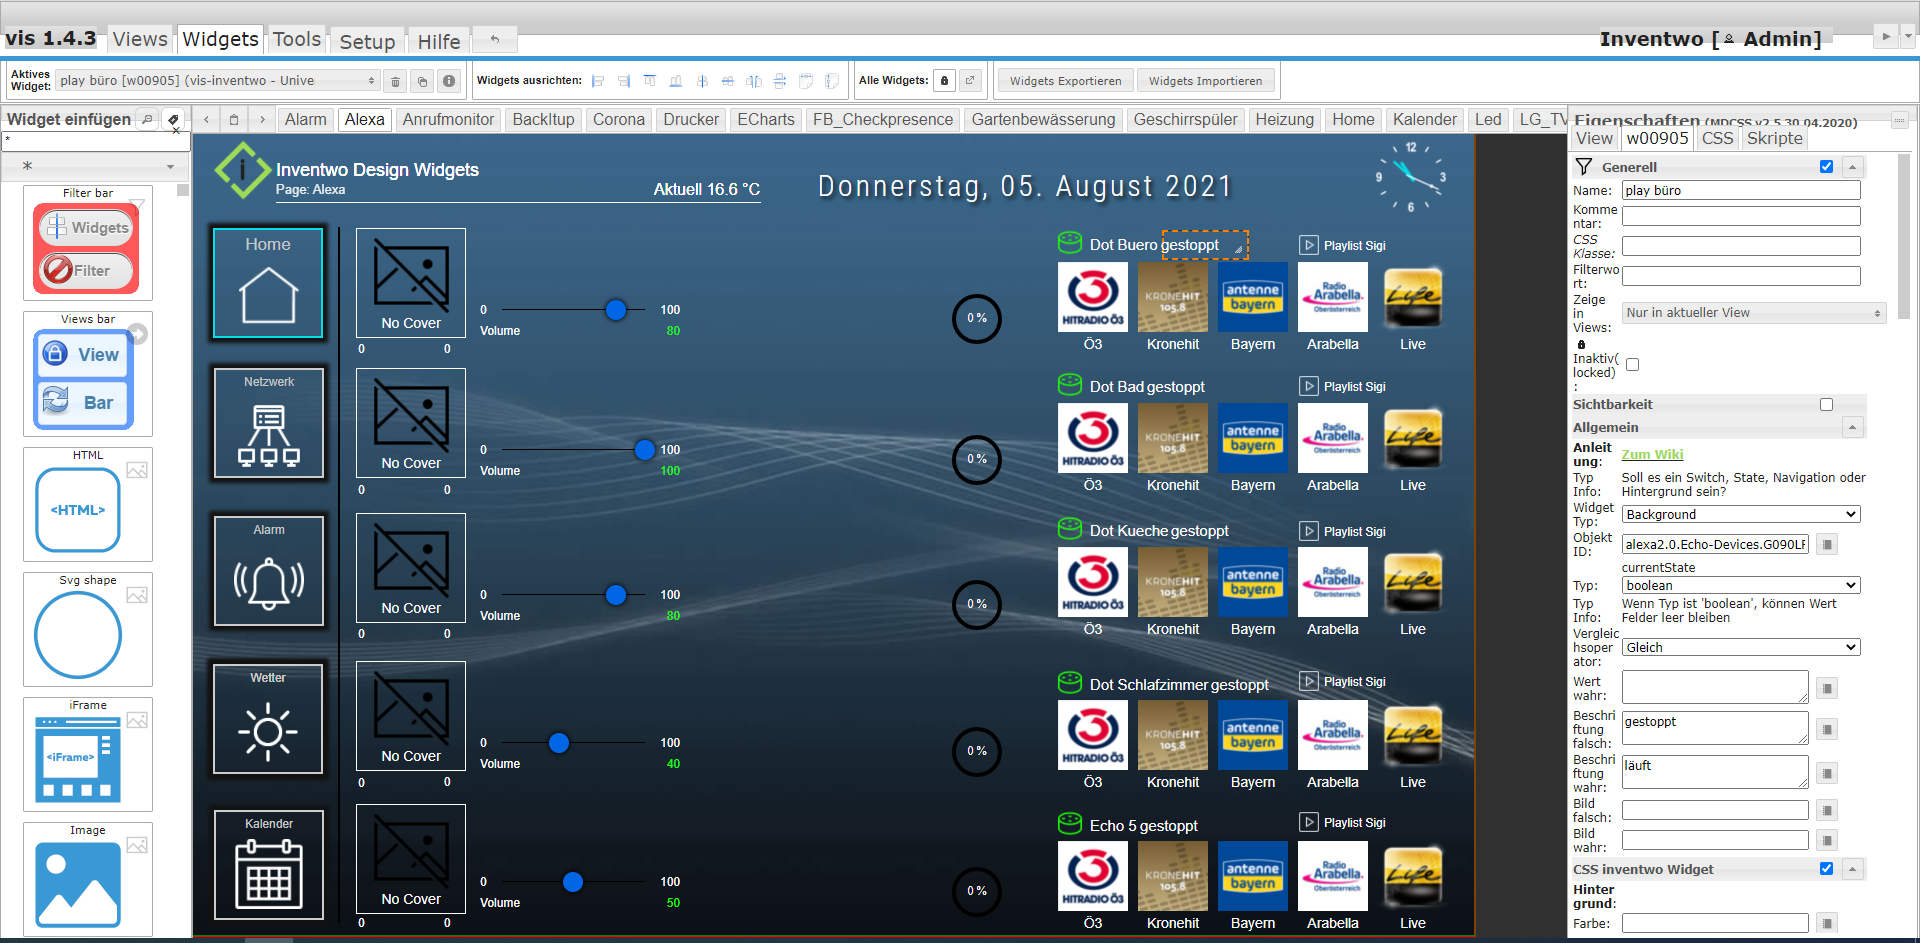
Task: Collapse the CSS inventwo Widget section
Action: (1852, 869)
